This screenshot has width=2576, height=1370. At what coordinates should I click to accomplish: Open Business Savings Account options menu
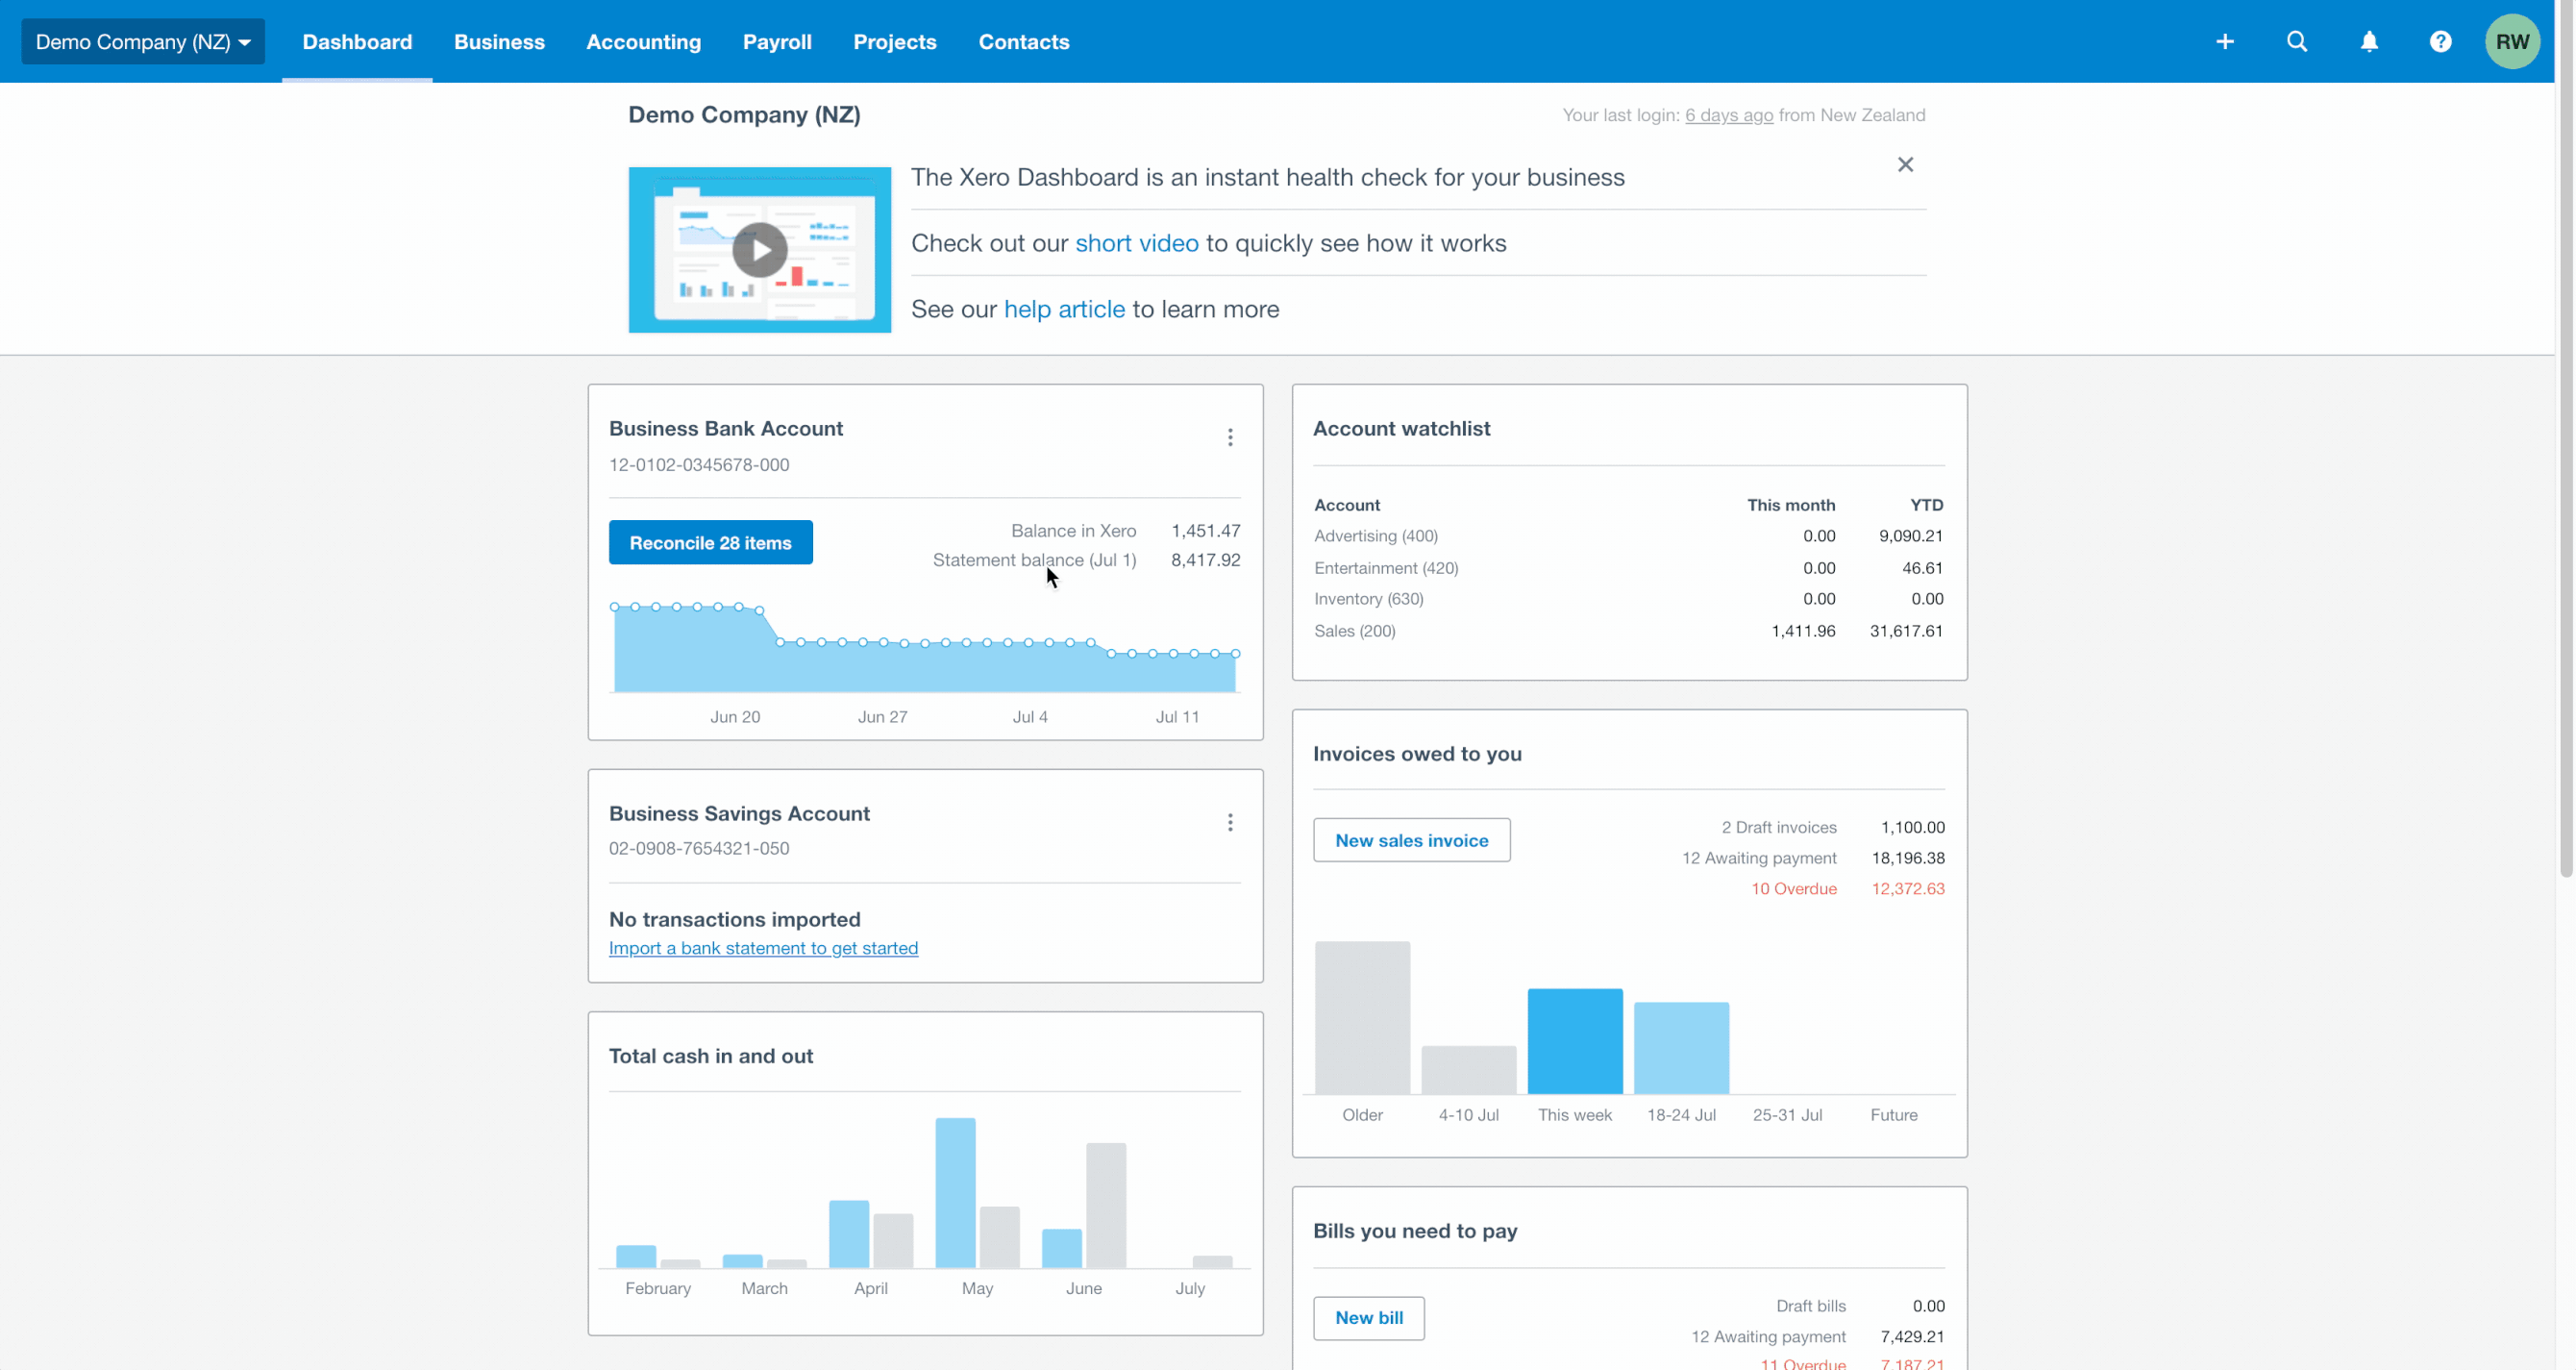1230,822
